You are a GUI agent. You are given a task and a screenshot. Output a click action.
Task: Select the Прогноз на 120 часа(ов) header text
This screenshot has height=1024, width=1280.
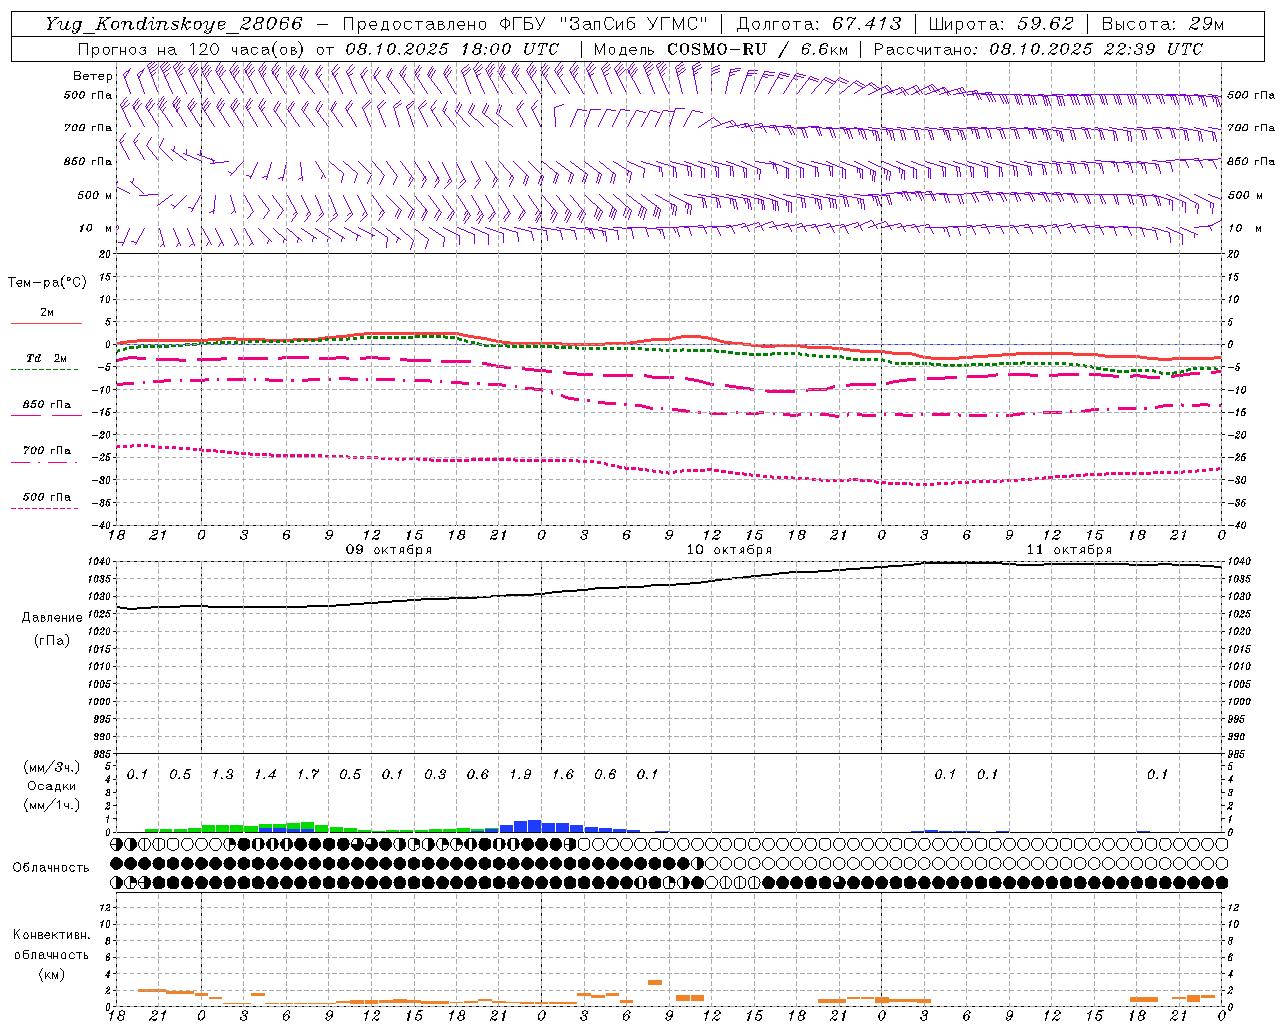[x=193, y=49]
